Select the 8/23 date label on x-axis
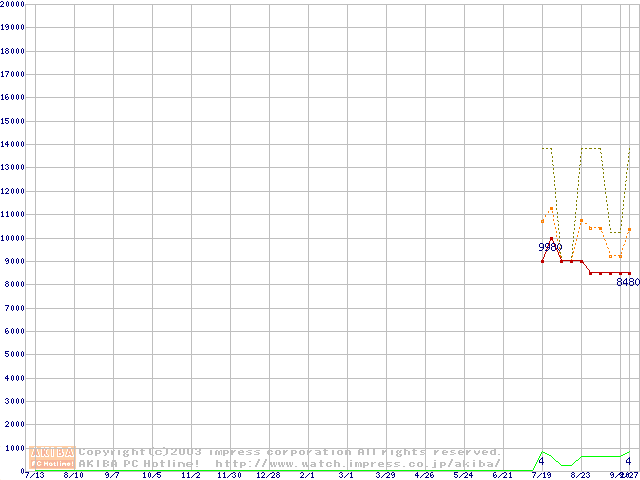 581,475
